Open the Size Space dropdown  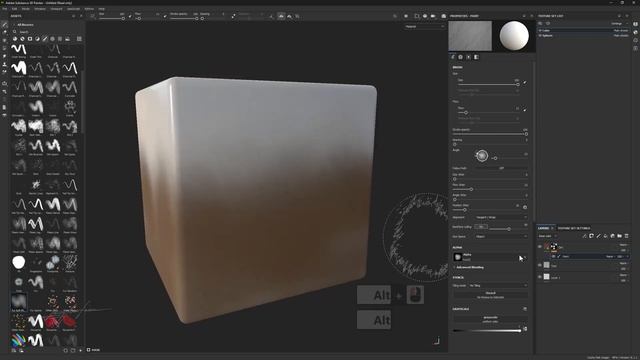coord(502,236)
